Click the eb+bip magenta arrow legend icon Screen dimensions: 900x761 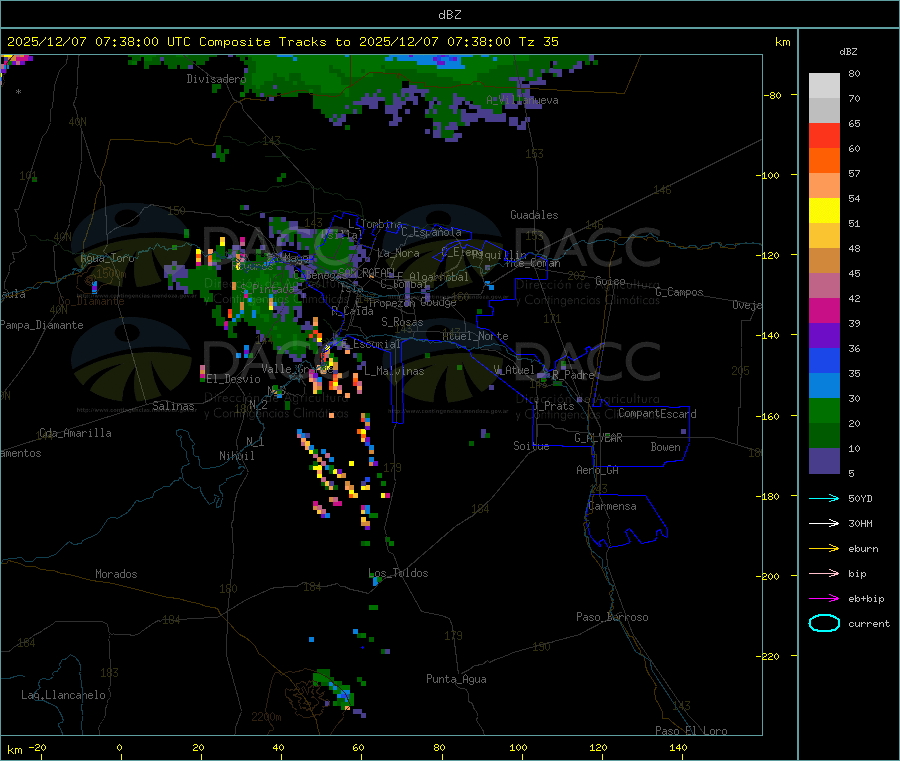pyautogui.click(x=824, y=599)
